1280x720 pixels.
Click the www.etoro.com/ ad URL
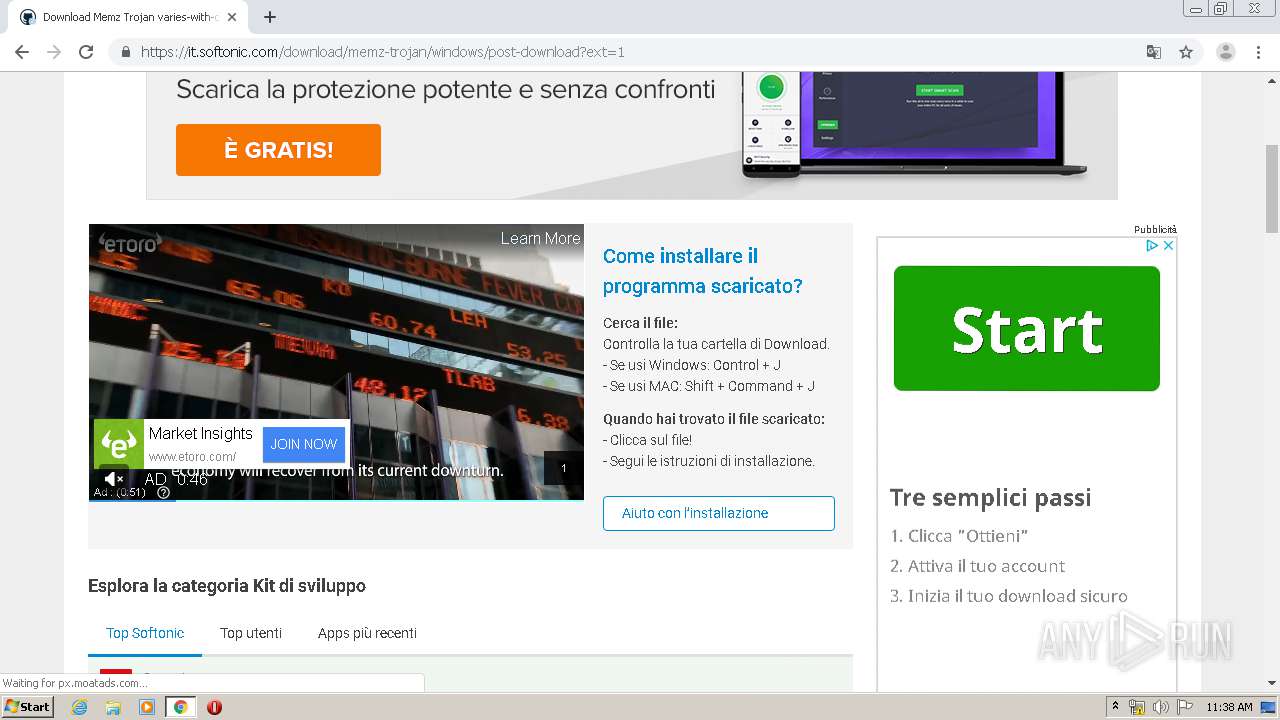pyautogui.click(x=192, y=457)
